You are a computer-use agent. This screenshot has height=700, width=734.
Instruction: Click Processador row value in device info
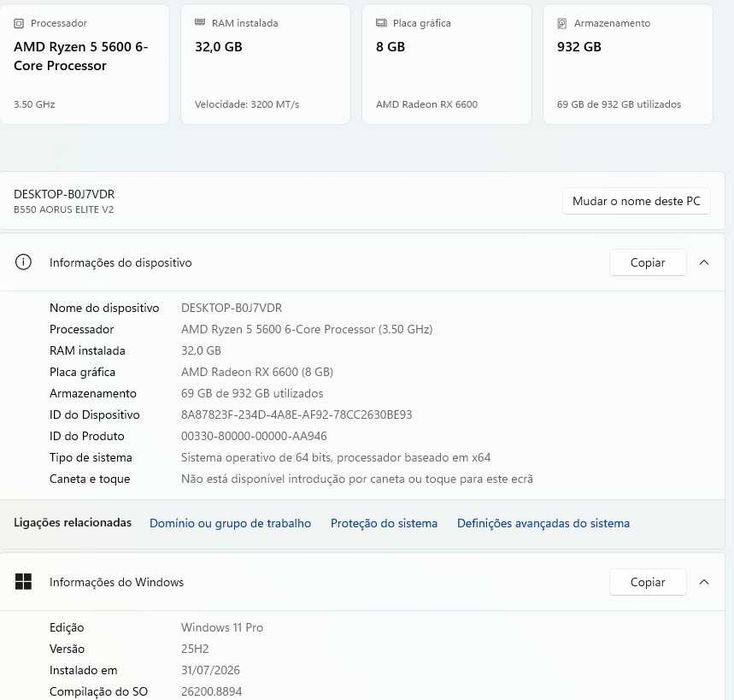(307, 330)
